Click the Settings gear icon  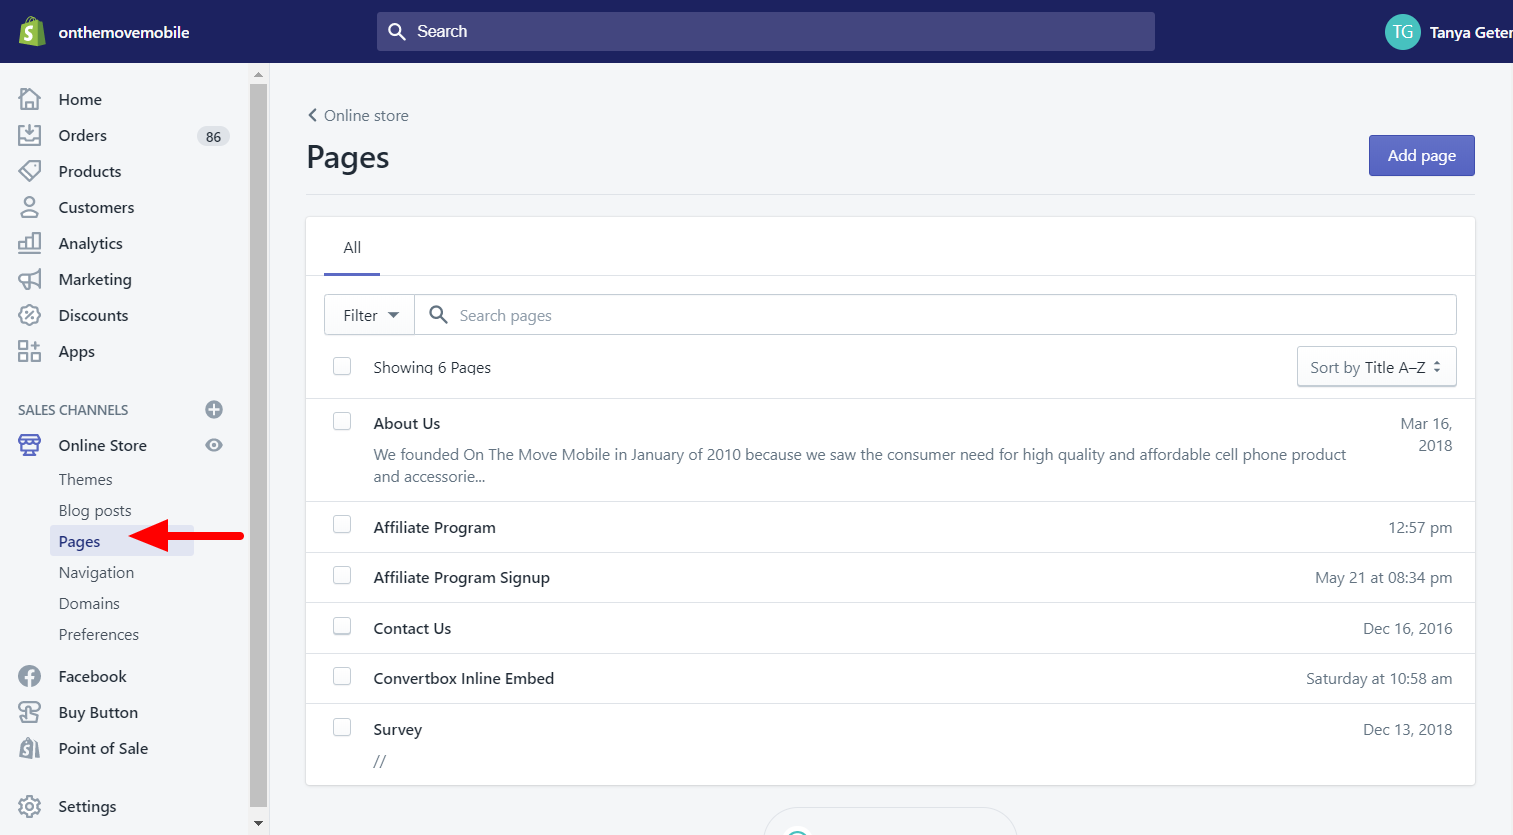click(30, 806)
